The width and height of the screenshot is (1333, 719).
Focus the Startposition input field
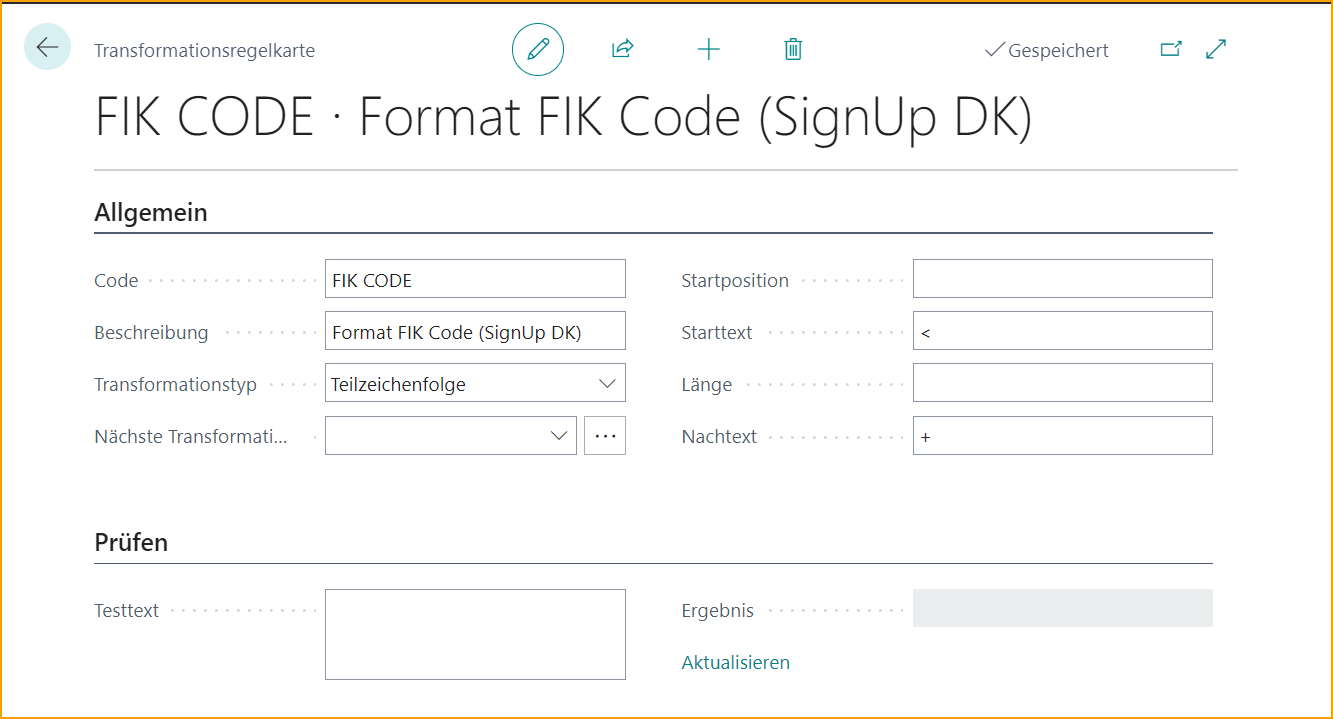tap(1062, 280)
